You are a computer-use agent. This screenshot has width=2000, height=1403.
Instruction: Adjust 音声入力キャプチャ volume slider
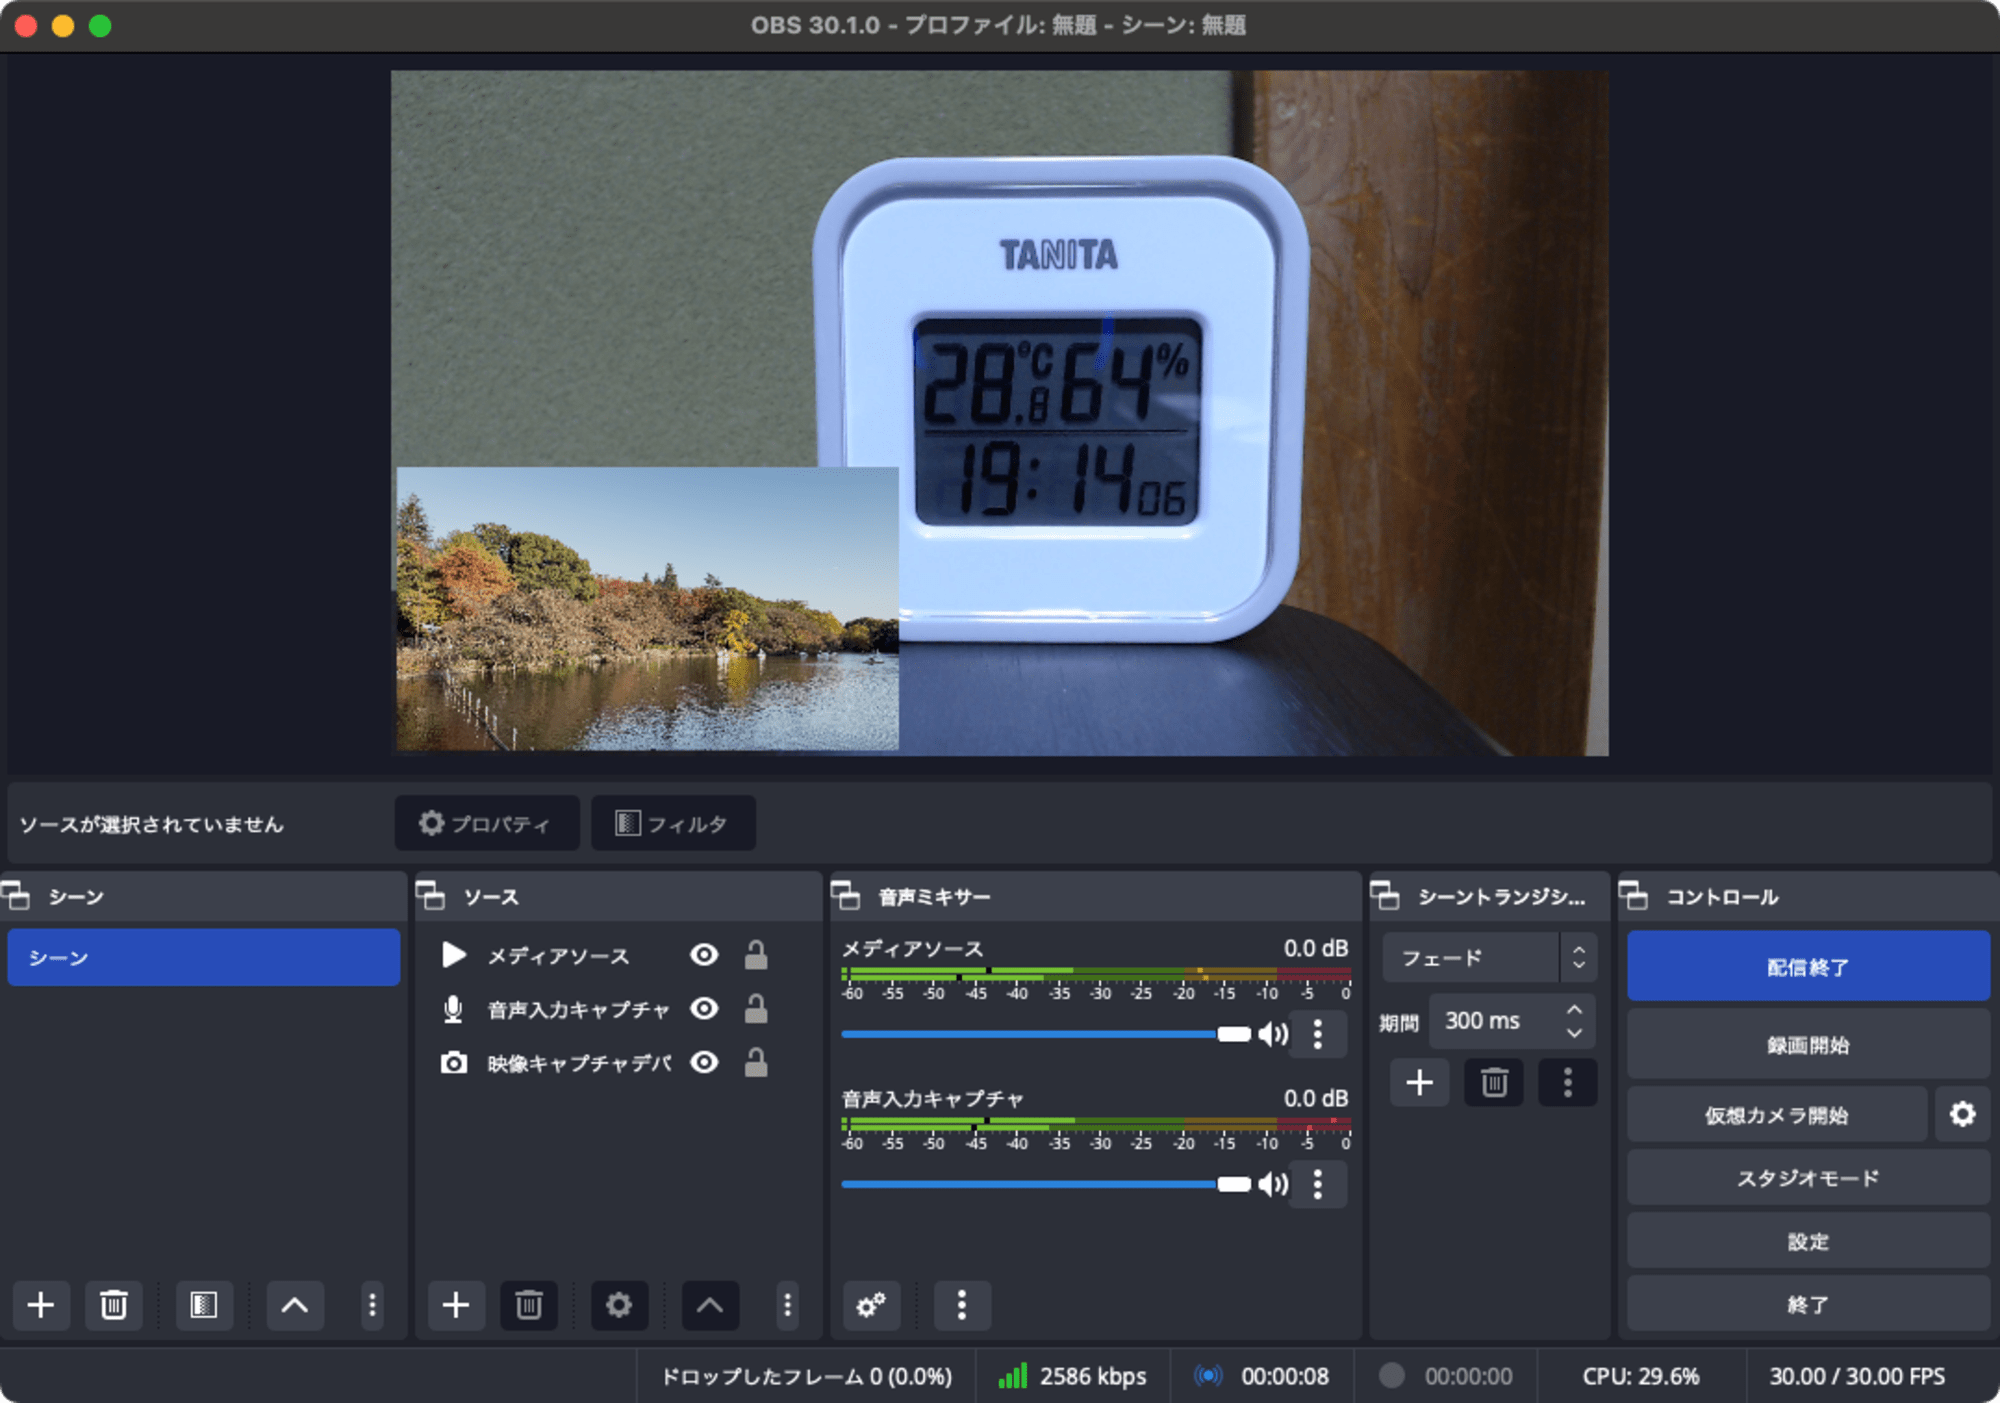[x=1046, y=1184]
